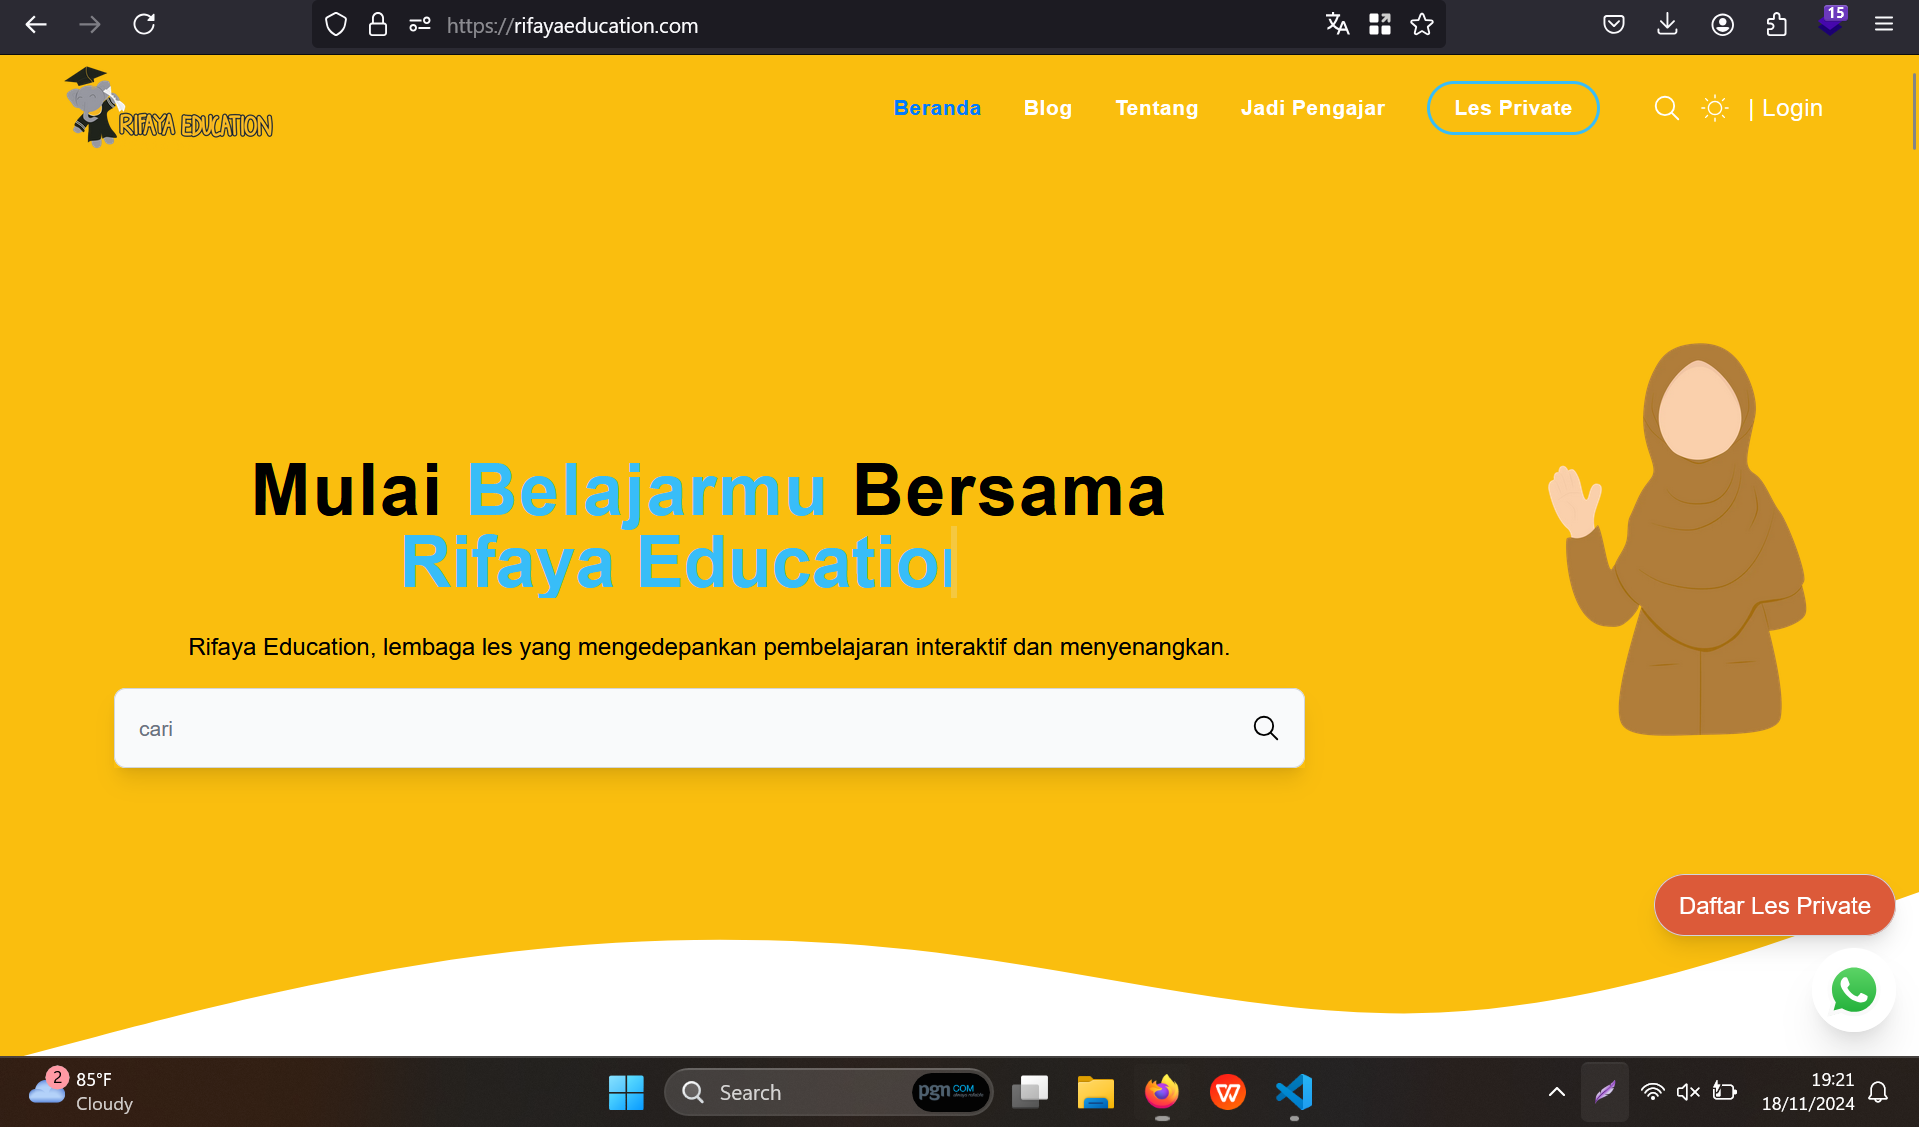This screenshot has height=1127, width=1919.
Task: Expand the hidden system tray icons chevron
Action: 1557,1092
